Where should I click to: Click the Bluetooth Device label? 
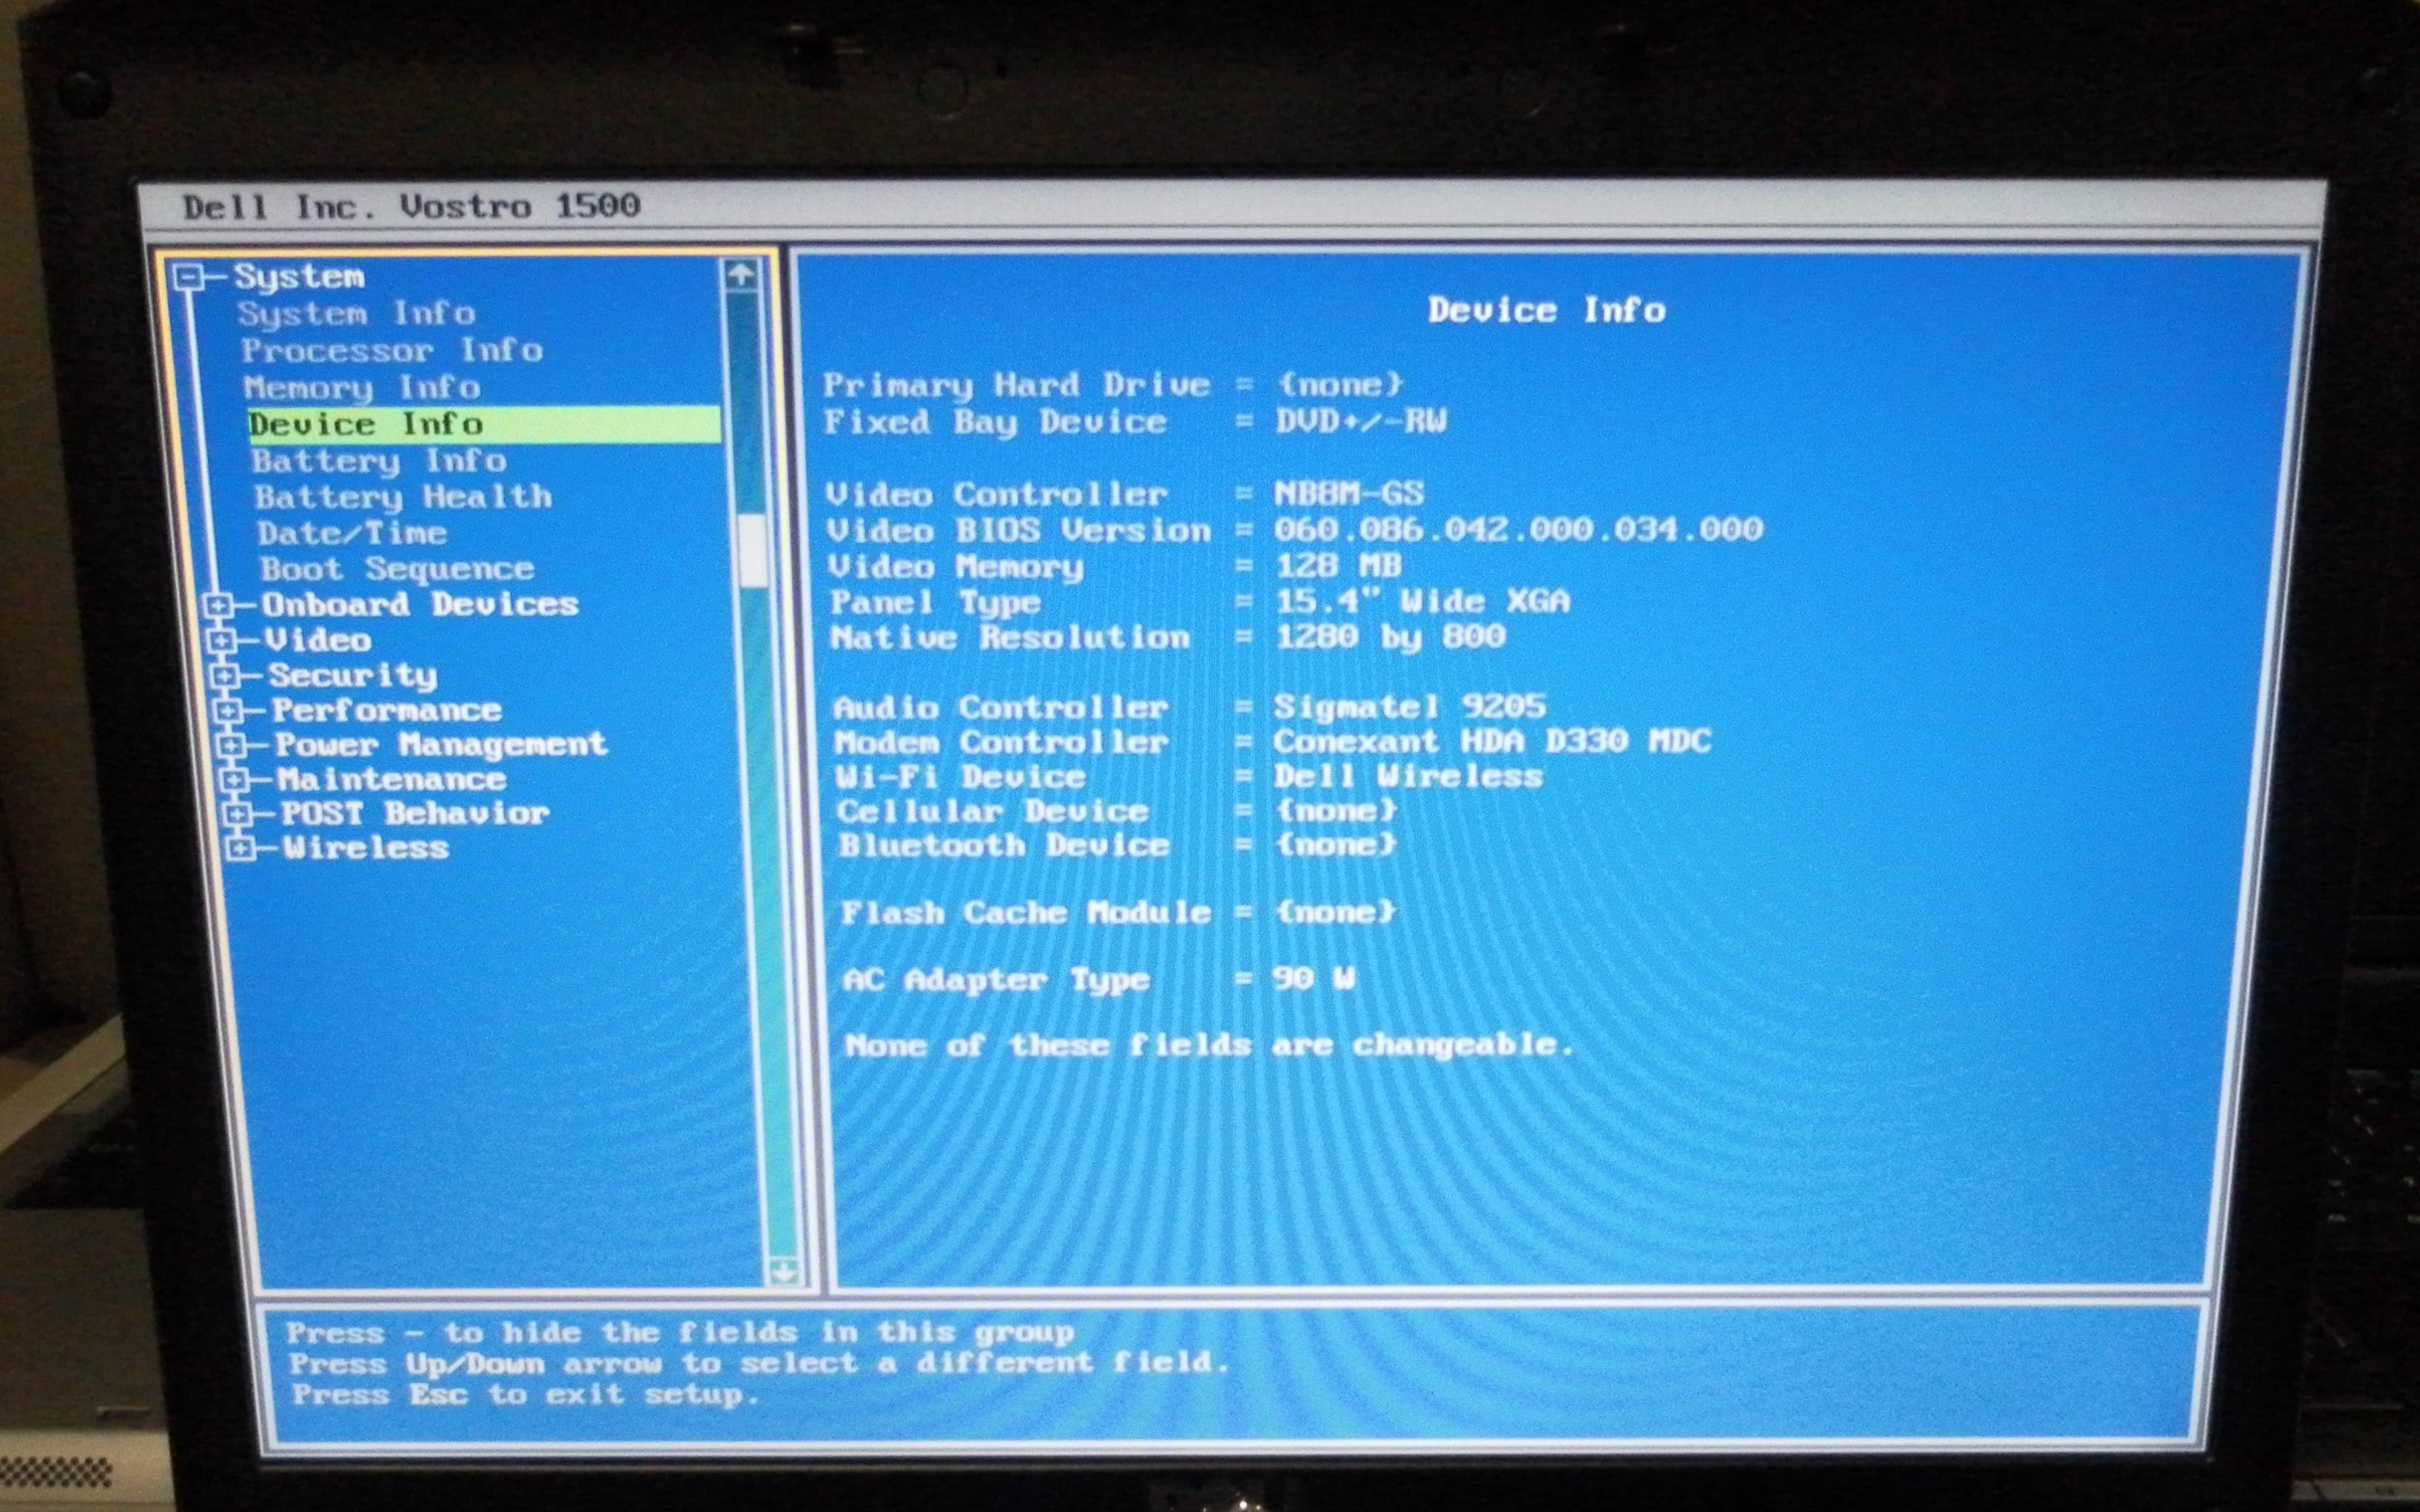[x=1004, y=846]
